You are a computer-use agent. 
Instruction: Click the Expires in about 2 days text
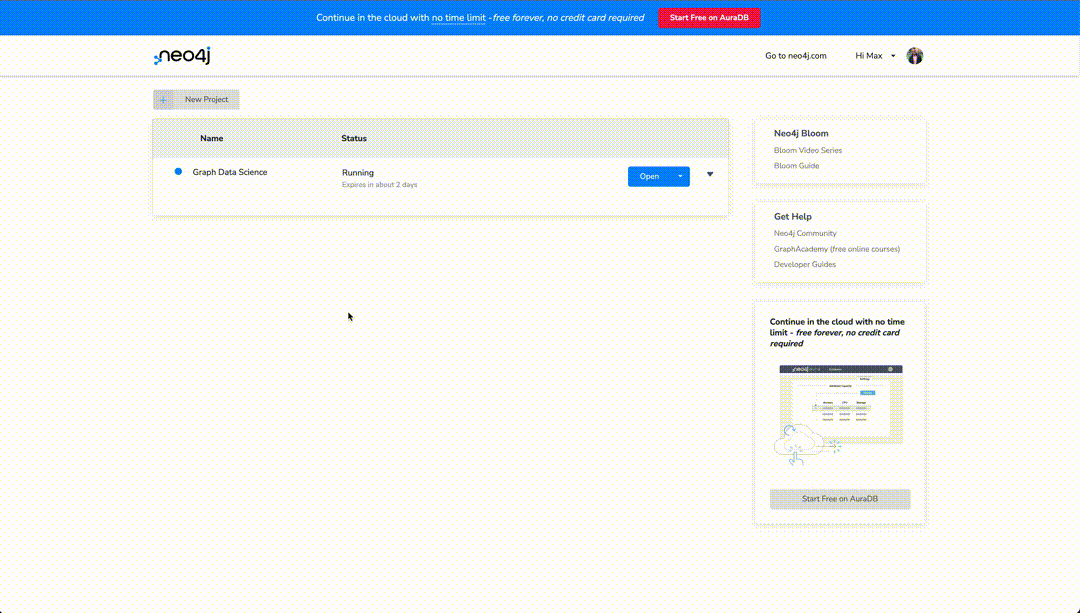pyautogui.click(x=380, y=185)
